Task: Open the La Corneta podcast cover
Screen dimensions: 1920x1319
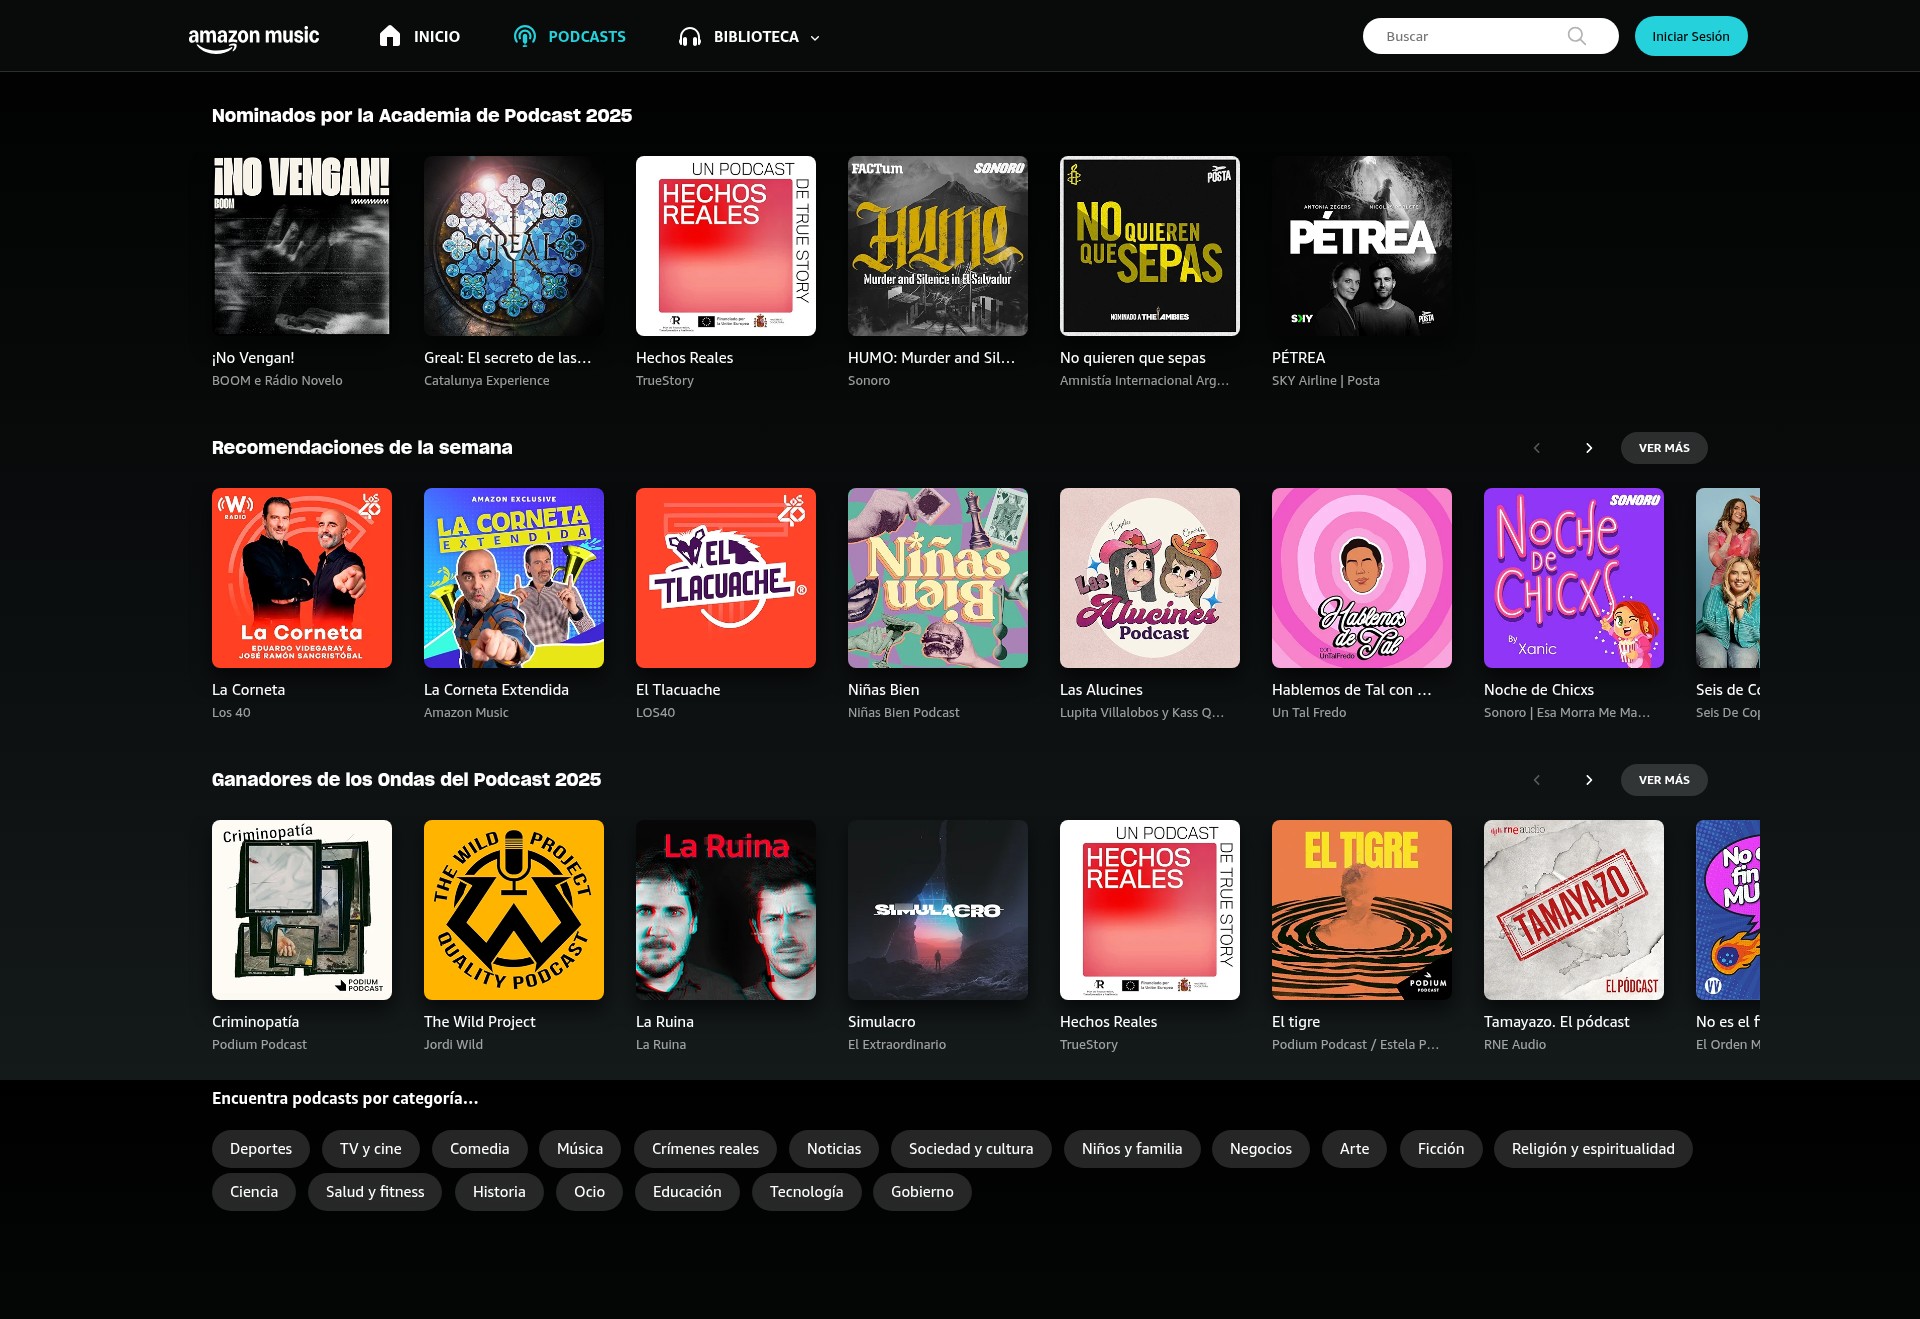Action: 302,578
